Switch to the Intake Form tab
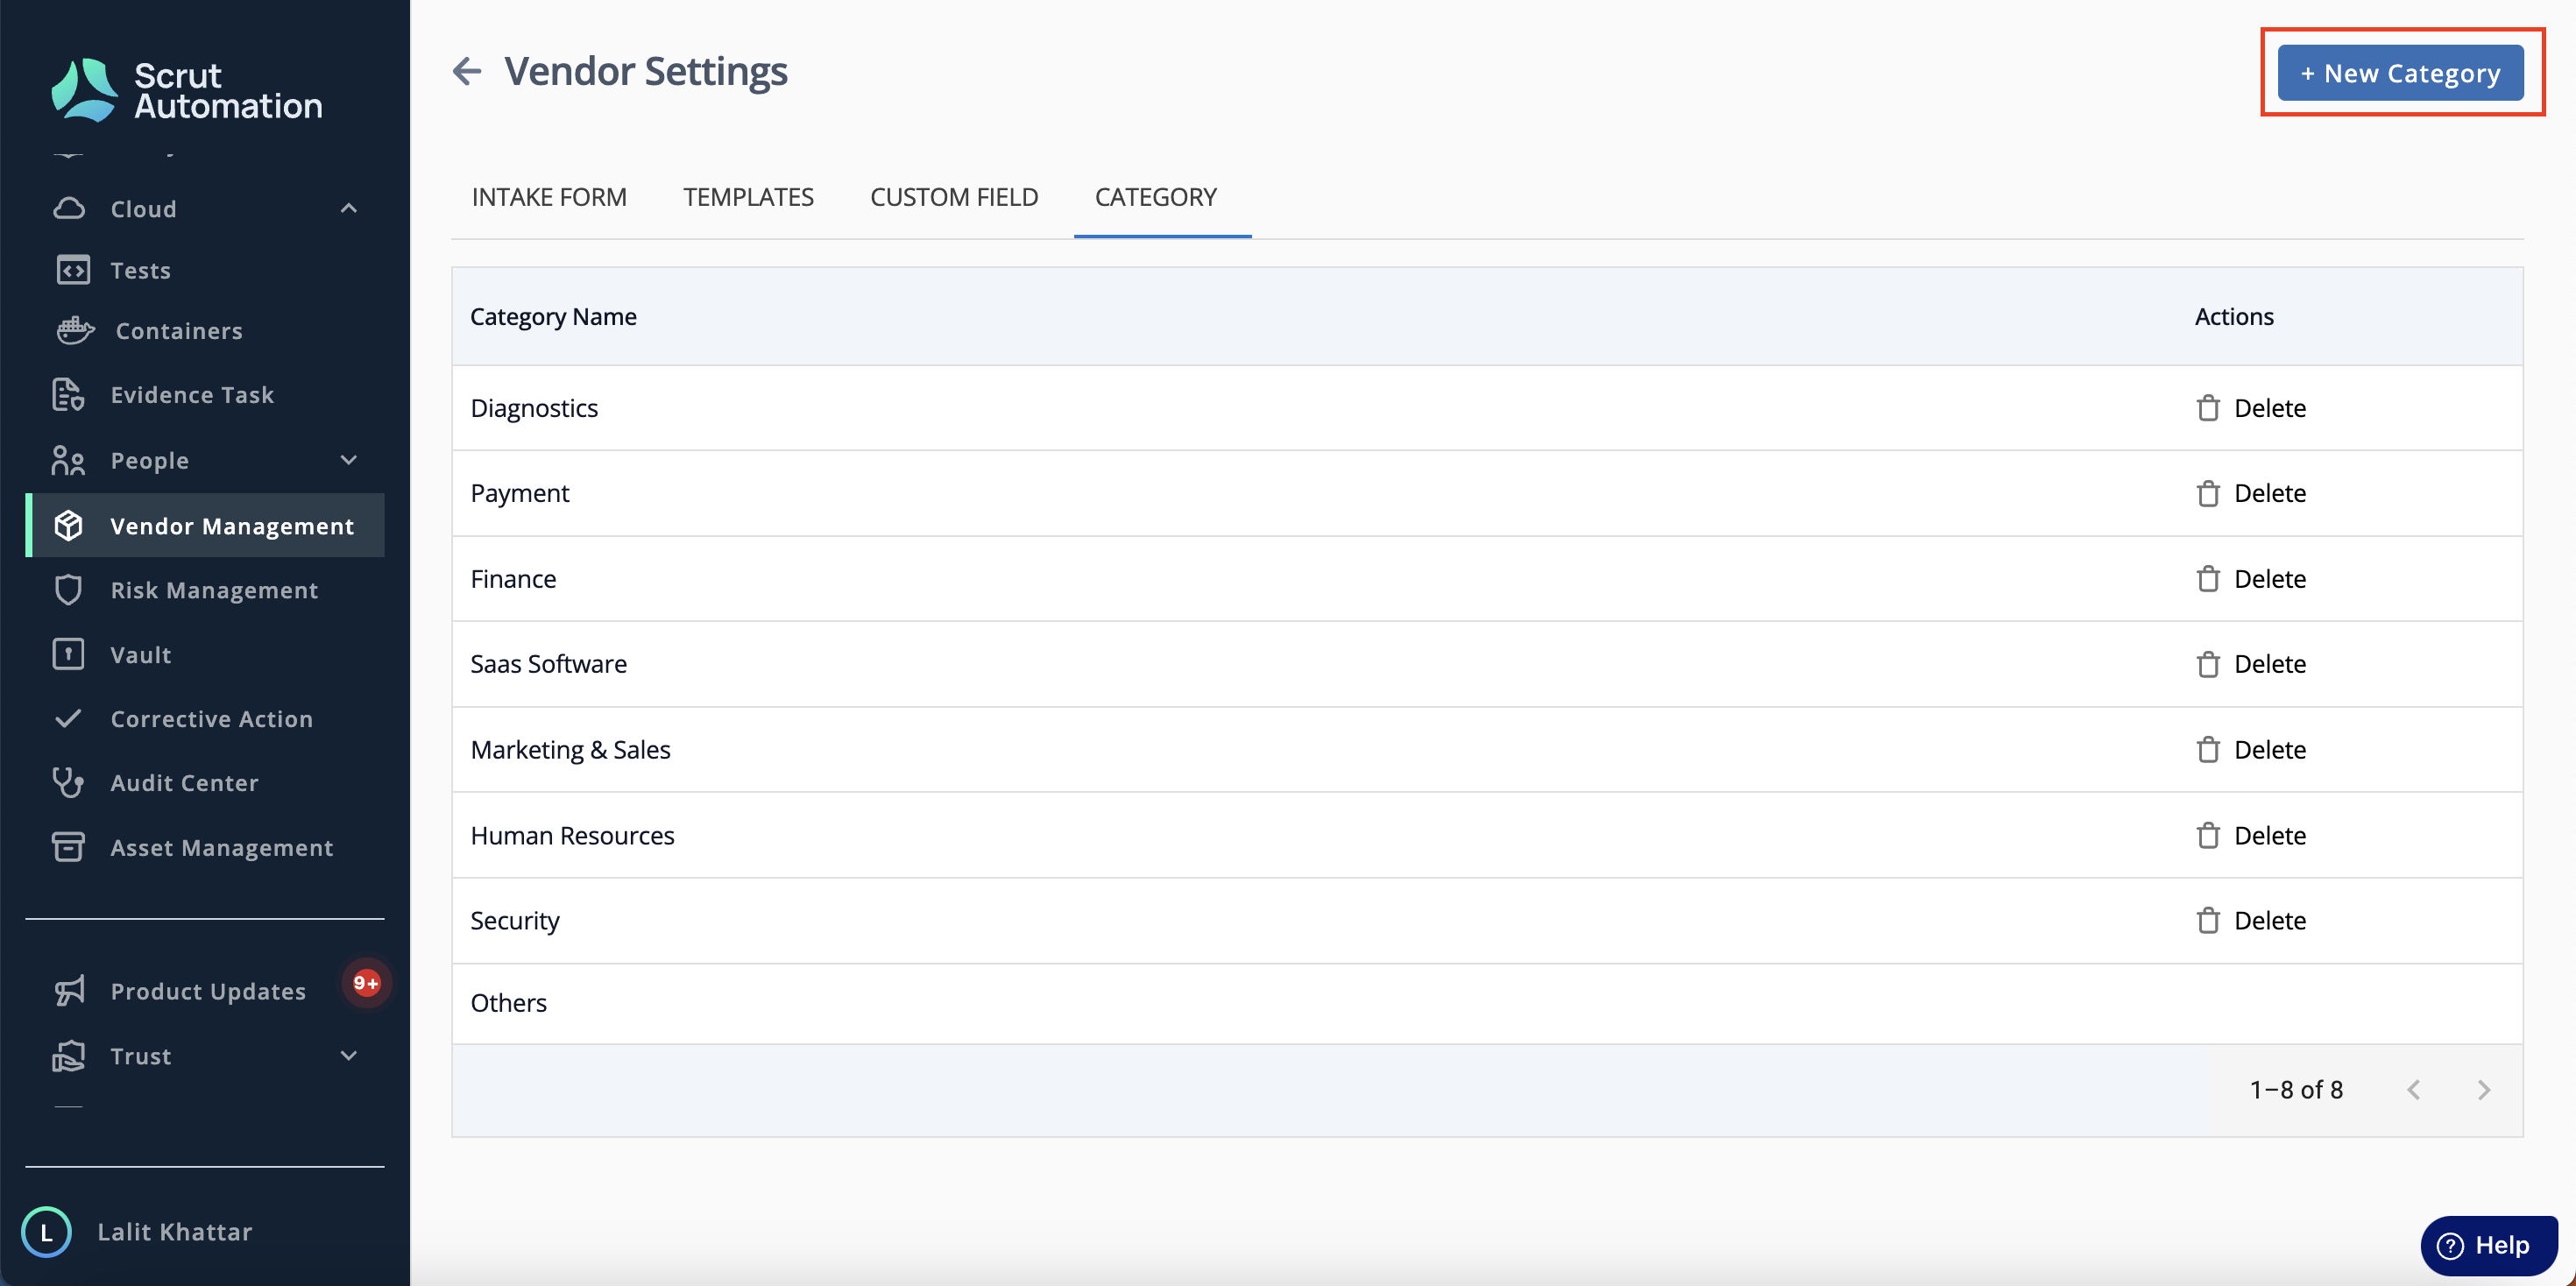Screen dimensions: 2576x1286 coord(549,197)
